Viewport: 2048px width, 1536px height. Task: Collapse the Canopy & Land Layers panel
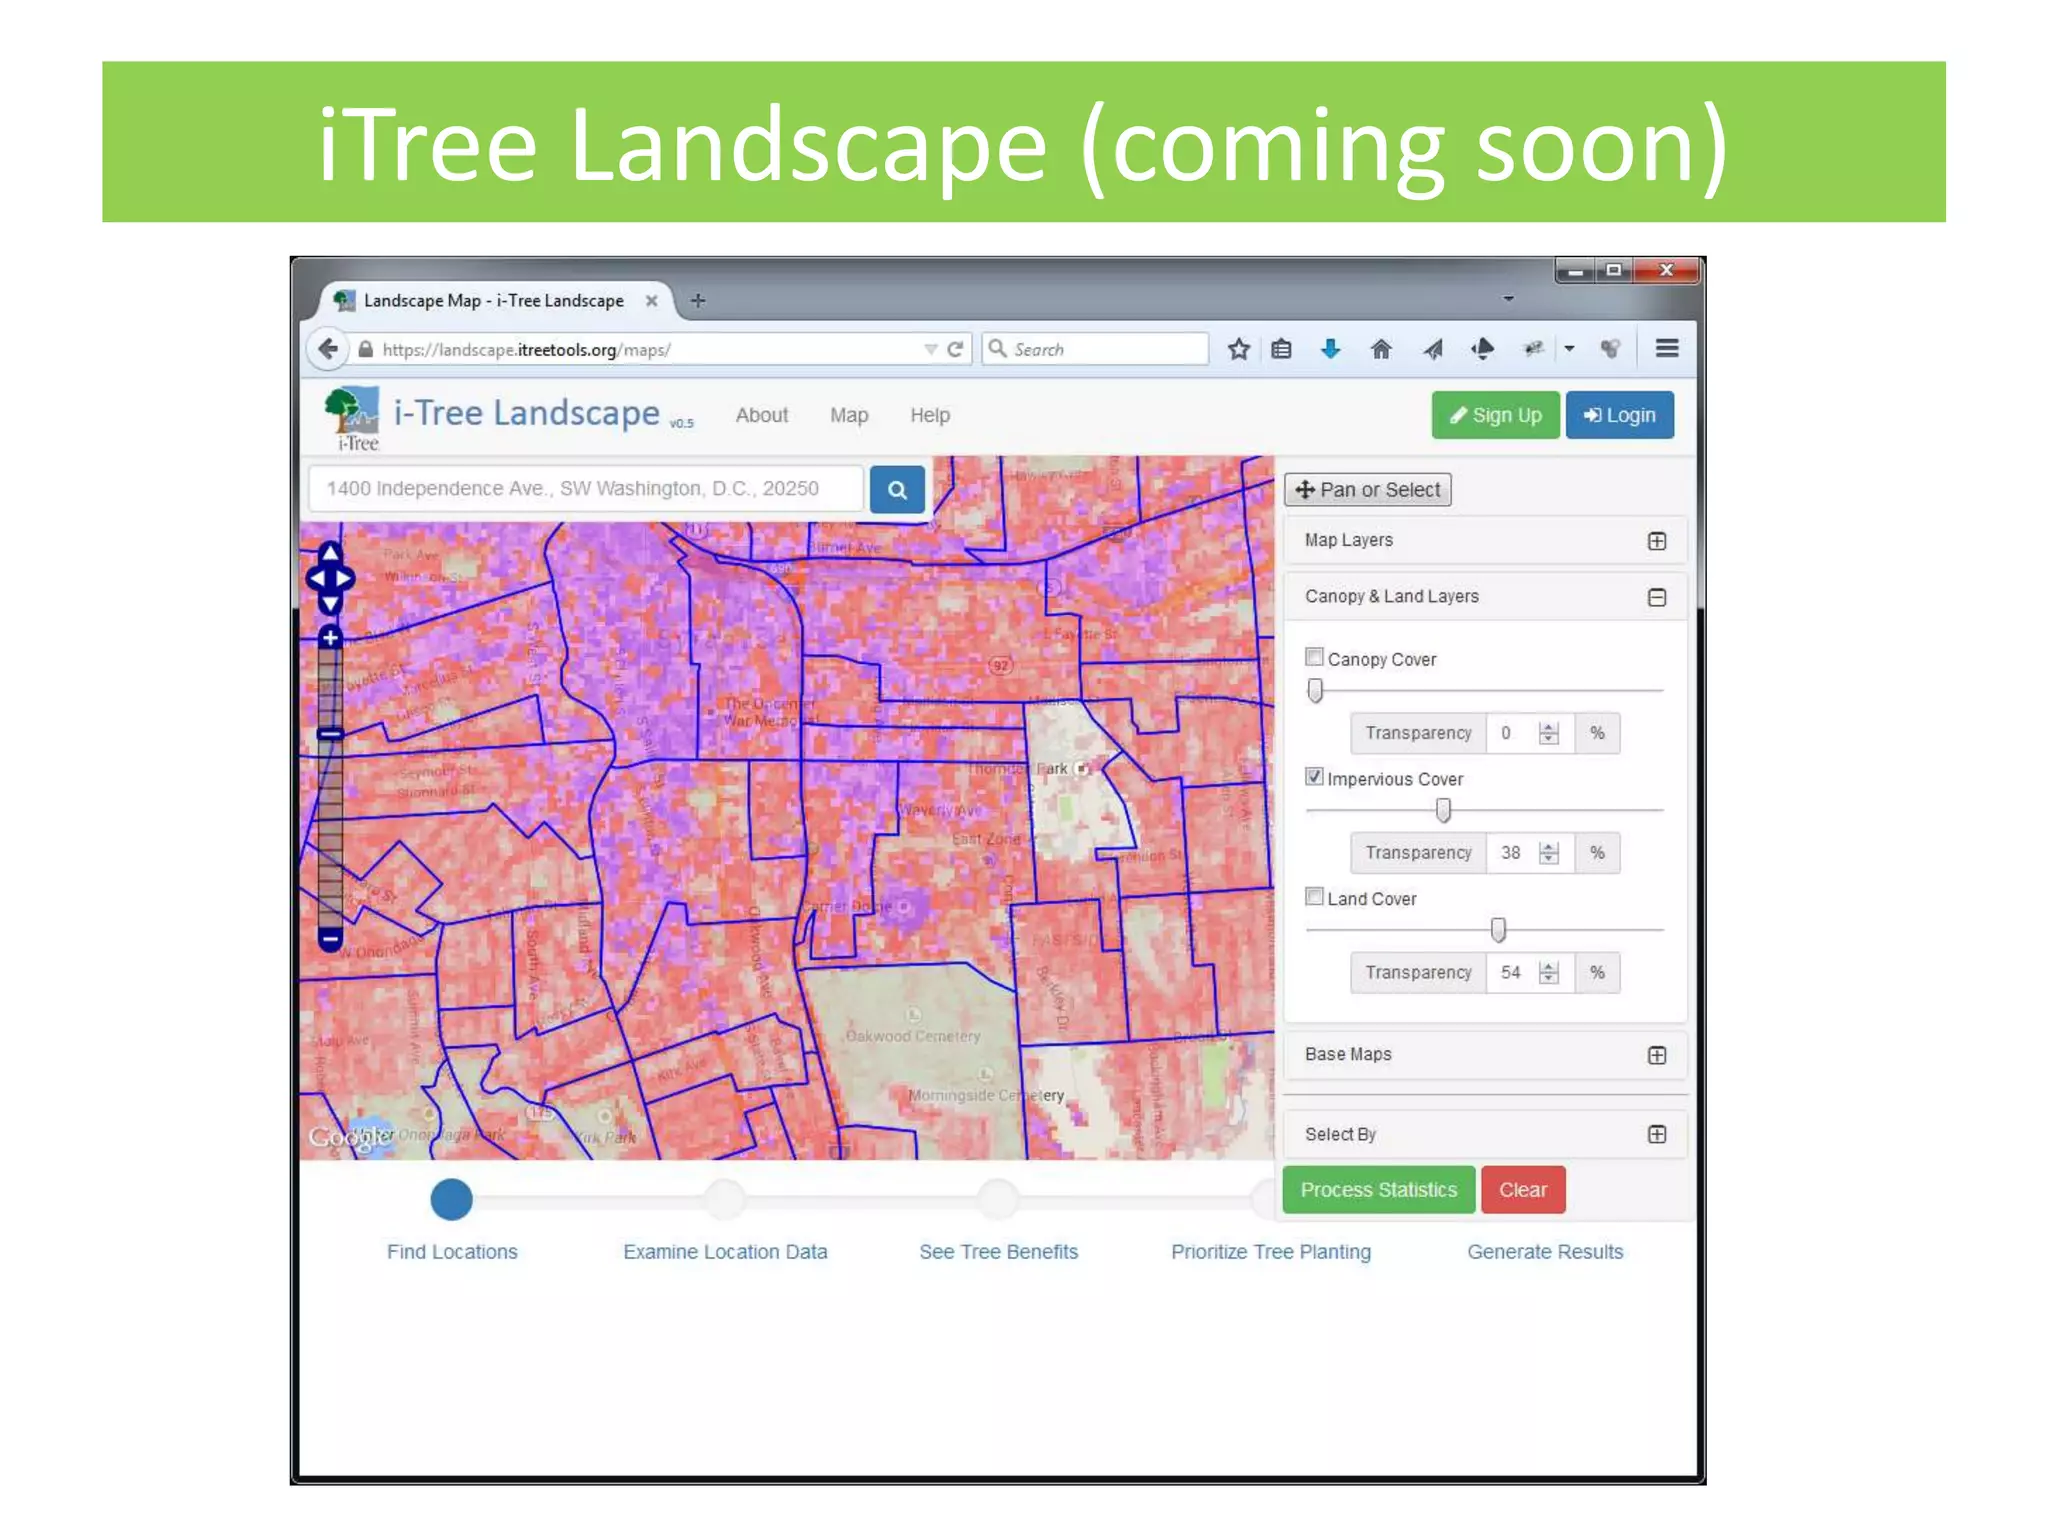click(x=1656, y=597)
